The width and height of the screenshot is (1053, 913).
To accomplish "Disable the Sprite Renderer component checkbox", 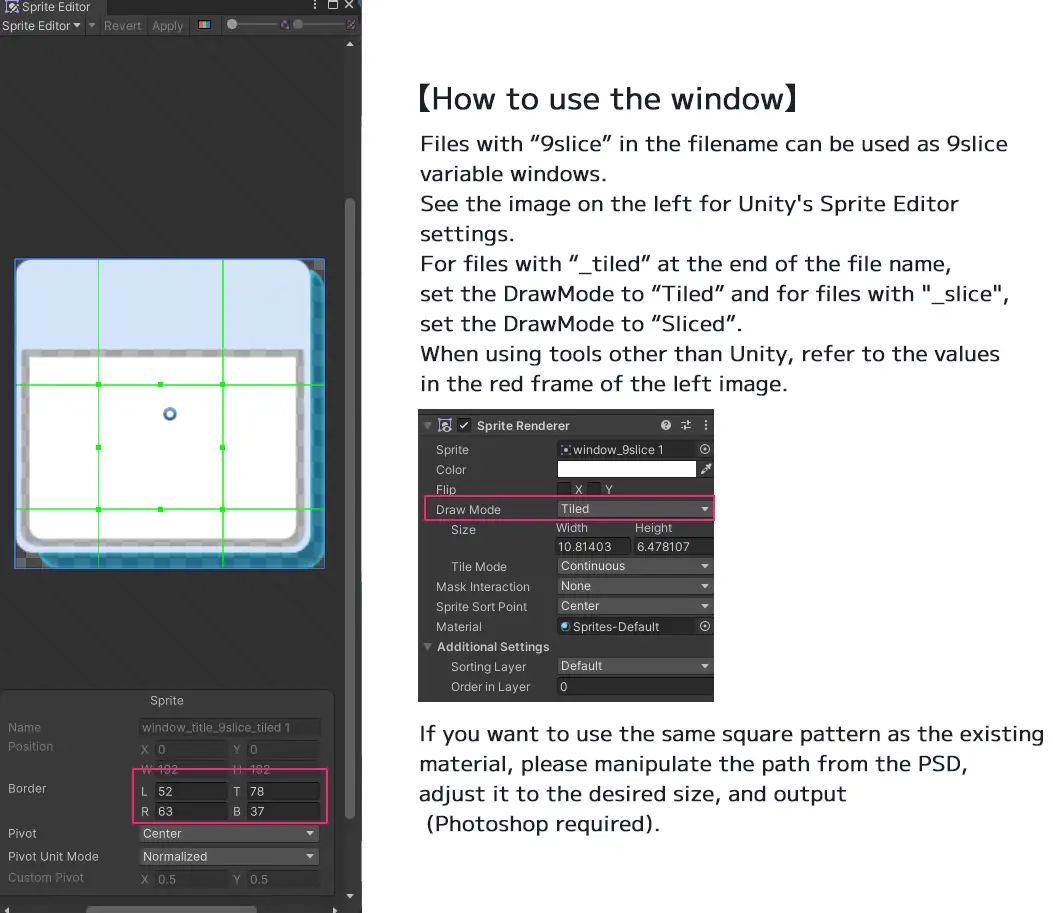I will click(464, 425).
